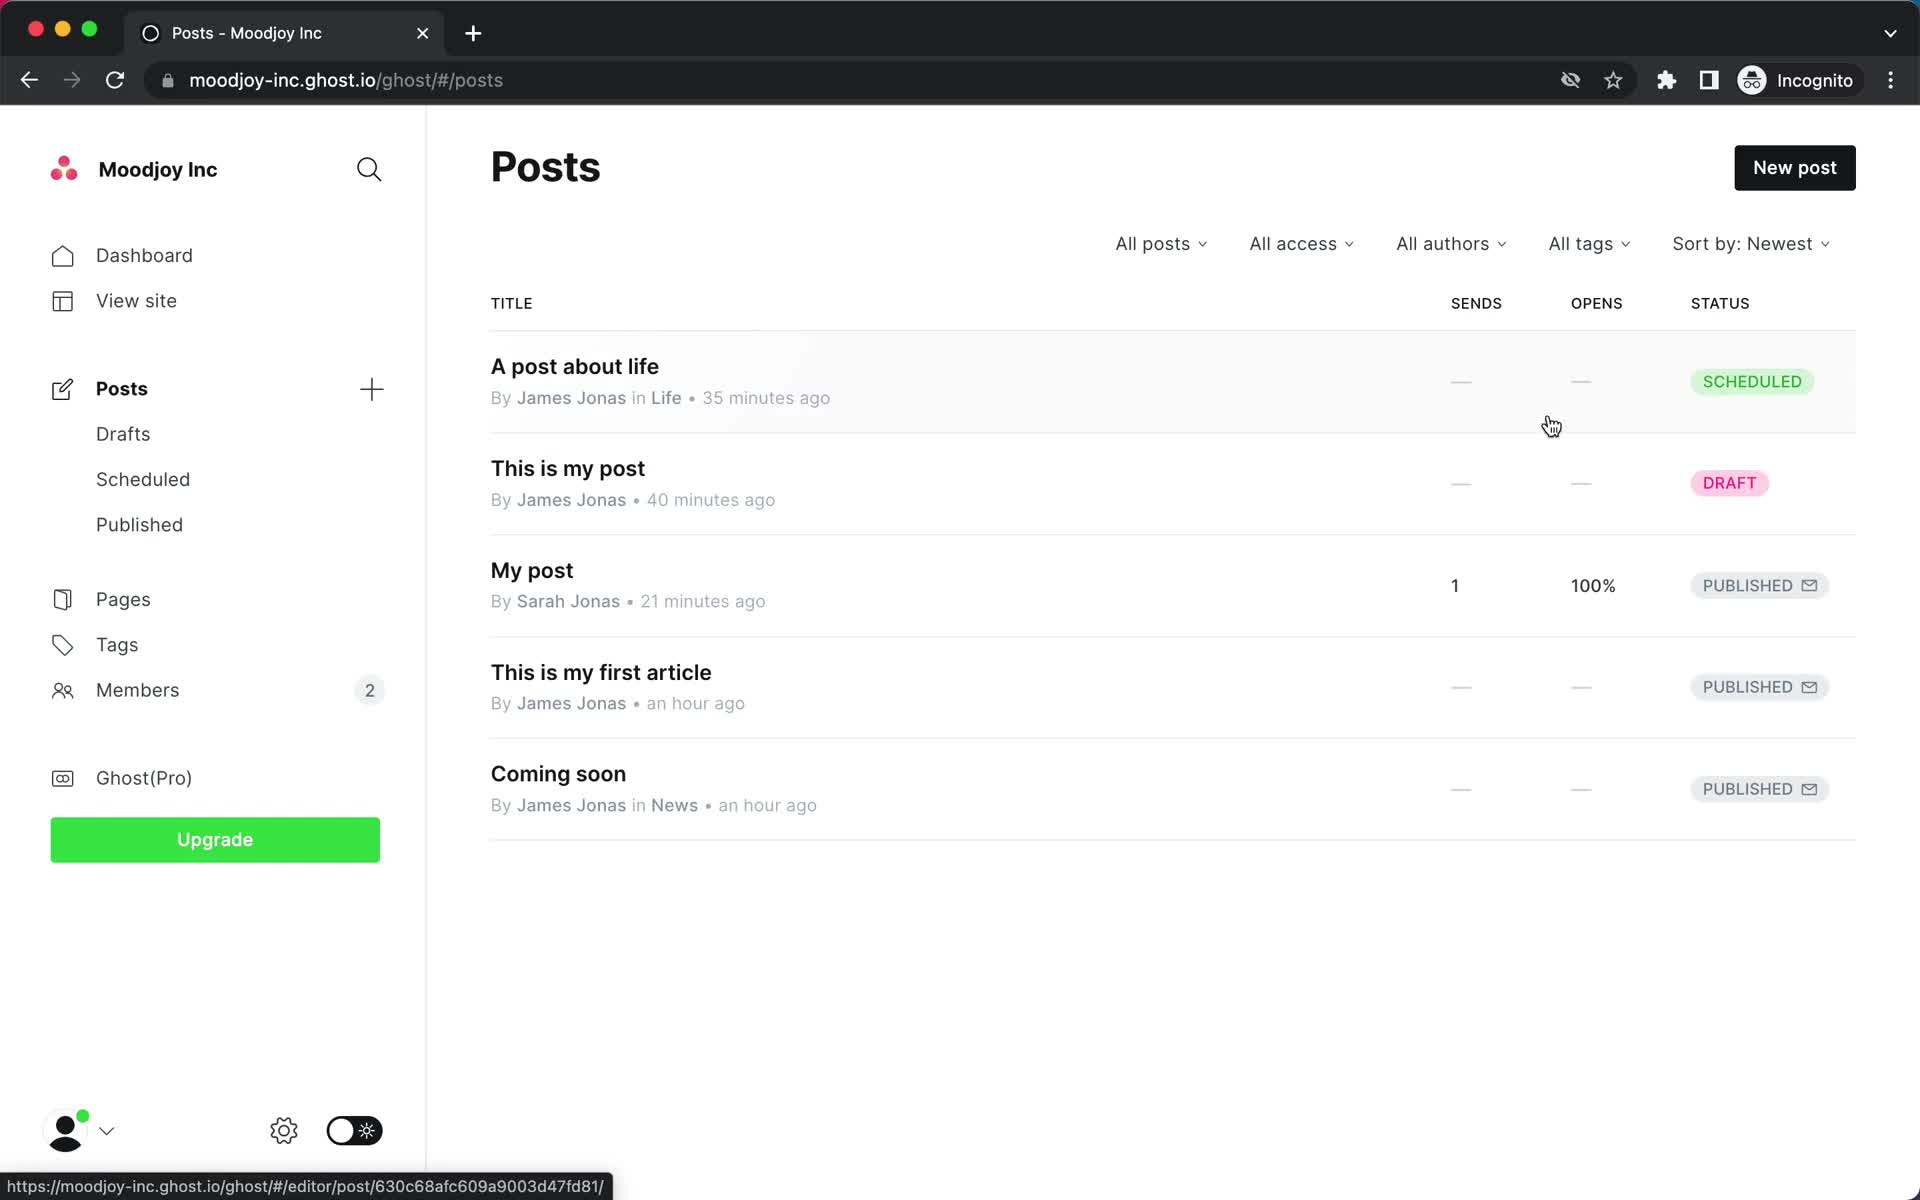Click the Incognito profile icon
The height and width of the screenshot is (1200, 1920).
point(1752,80)
